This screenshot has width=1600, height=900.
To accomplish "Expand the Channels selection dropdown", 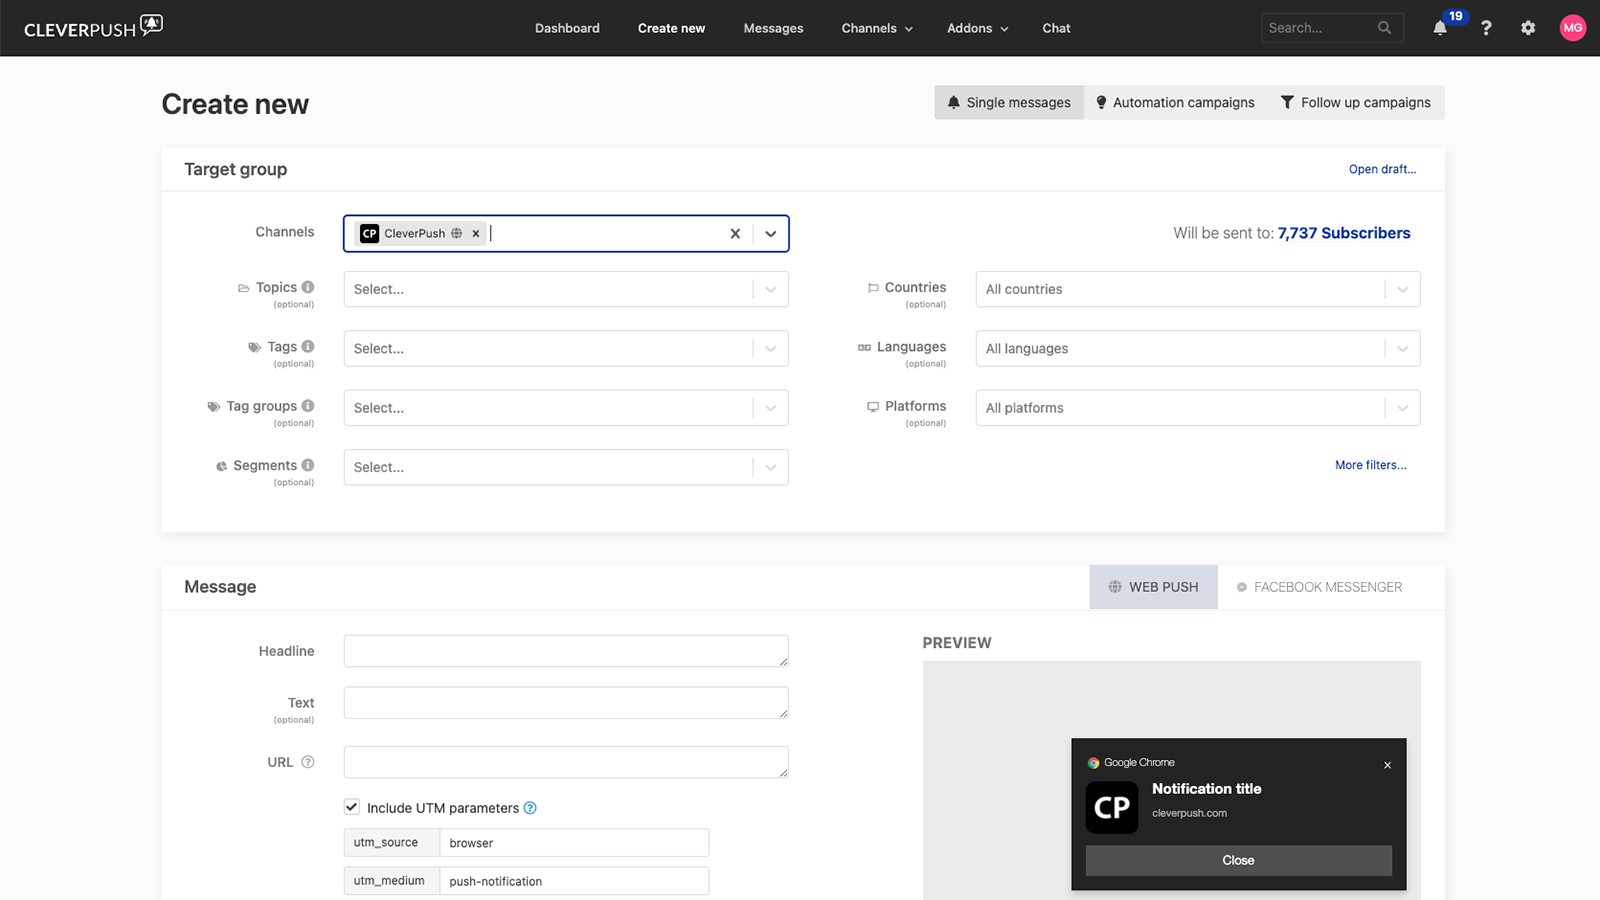I will [770, 233].
